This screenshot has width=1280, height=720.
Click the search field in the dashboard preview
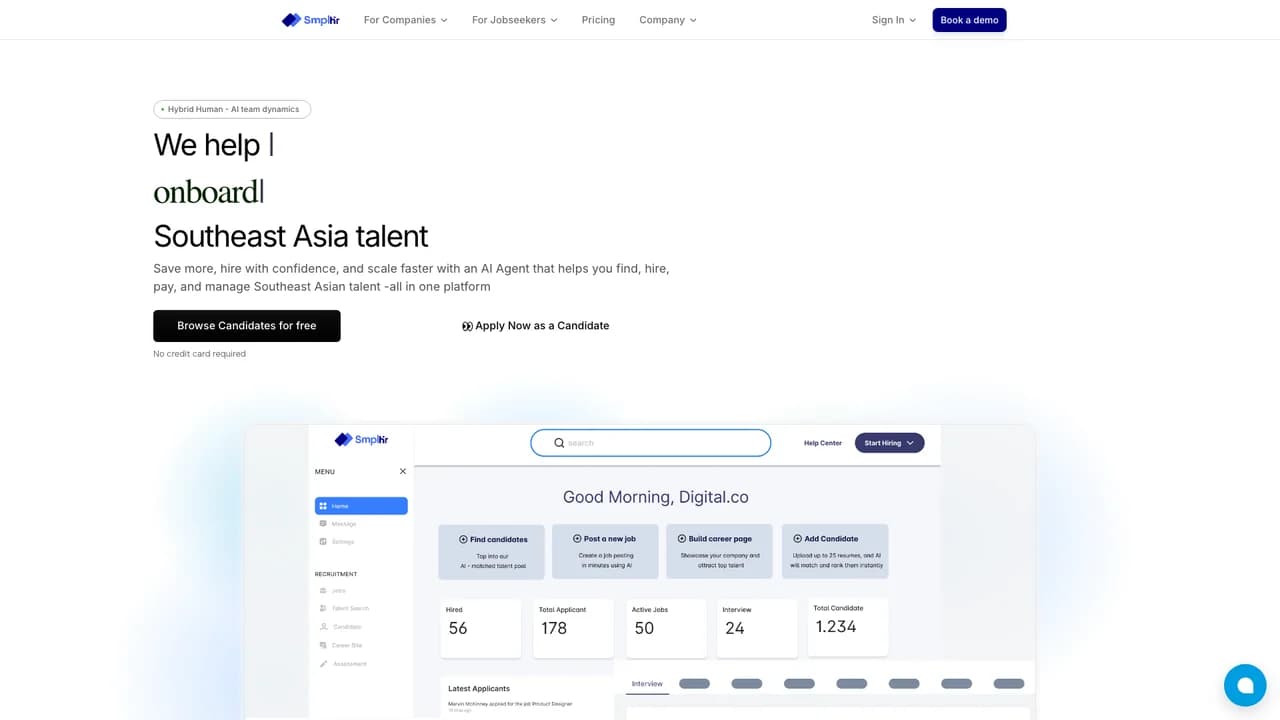coord(650,443)
